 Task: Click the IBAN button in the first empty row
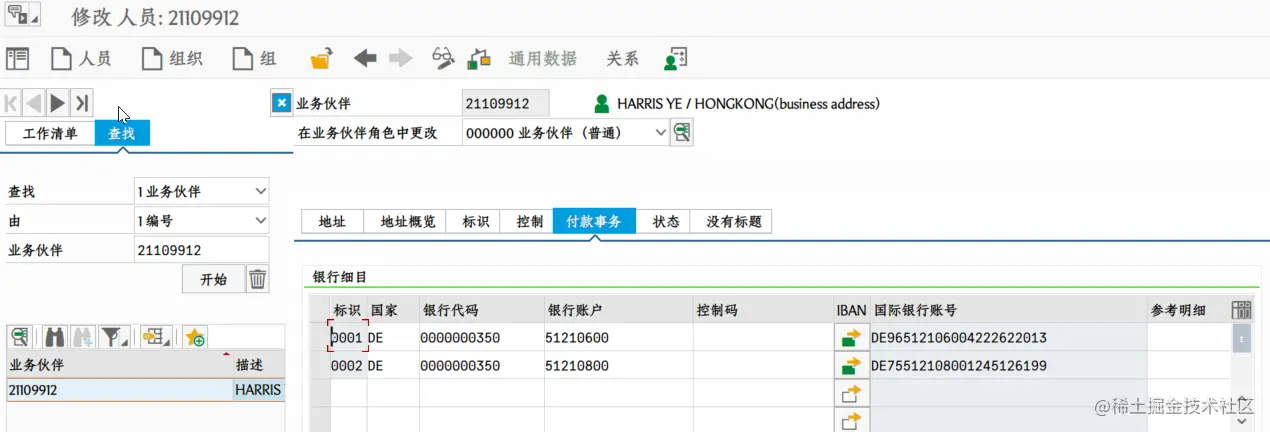coord(851,394)
